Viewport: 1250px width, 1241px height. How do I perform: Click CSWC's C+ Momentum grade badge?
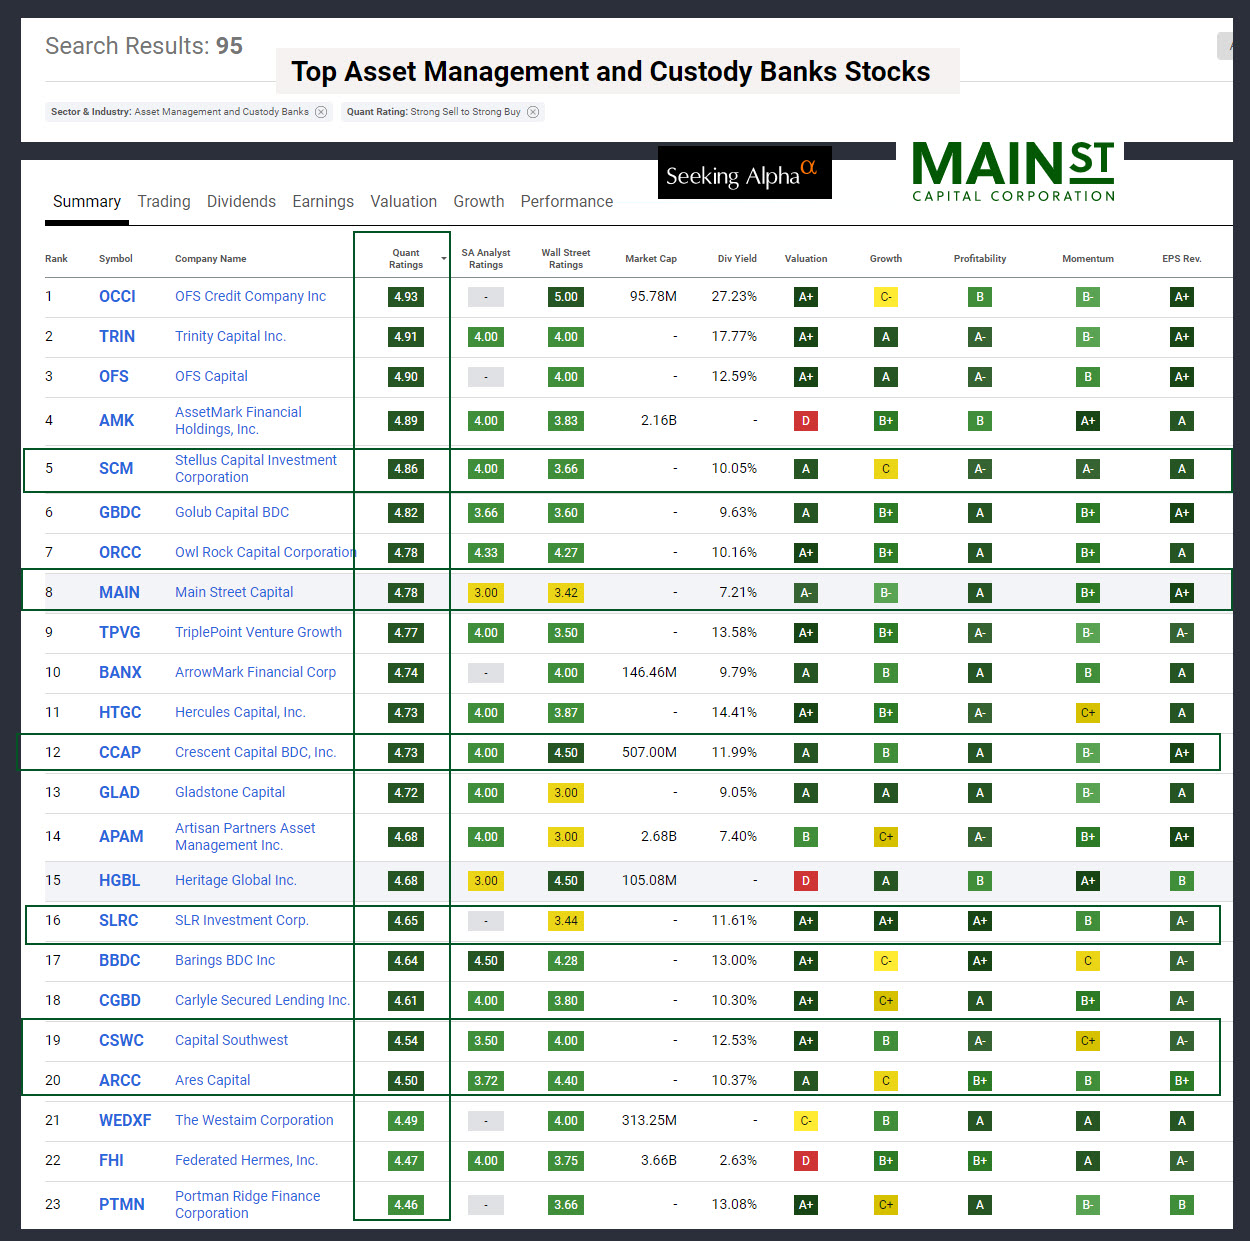(x=1087, y=1041)
